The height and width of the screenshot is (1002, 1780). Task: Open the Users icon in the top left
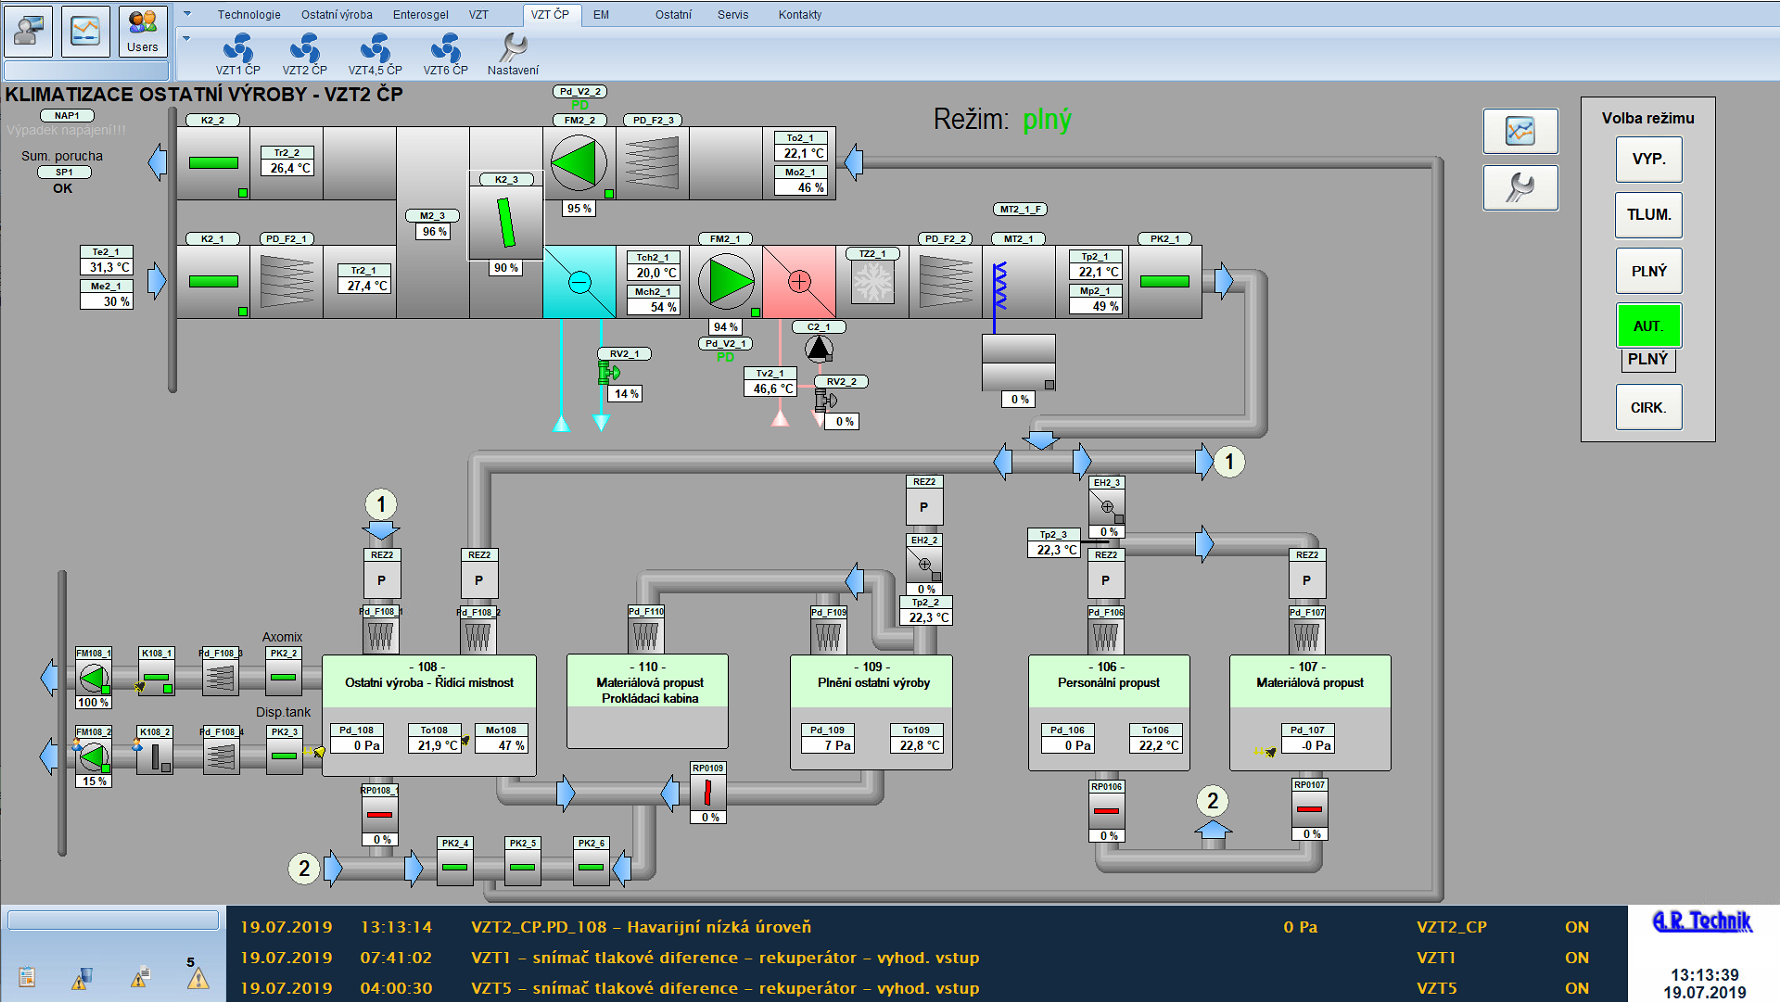click(142, 30)
